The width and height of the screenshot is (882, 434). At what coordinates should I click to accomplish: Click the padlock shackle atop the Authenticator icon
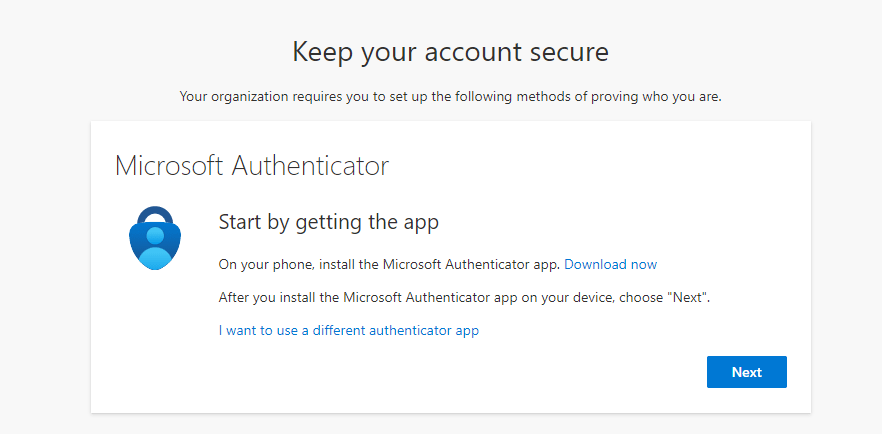pyautogui.click(x=155, y=215)
